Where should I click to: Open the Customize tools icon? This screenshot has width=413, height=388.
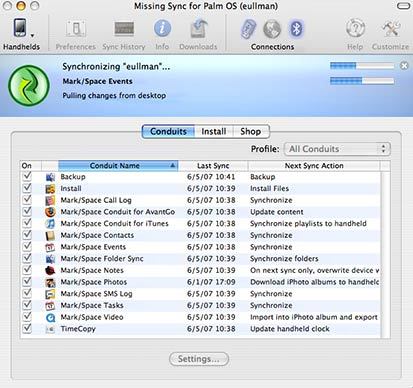click(x=391, y=29)
